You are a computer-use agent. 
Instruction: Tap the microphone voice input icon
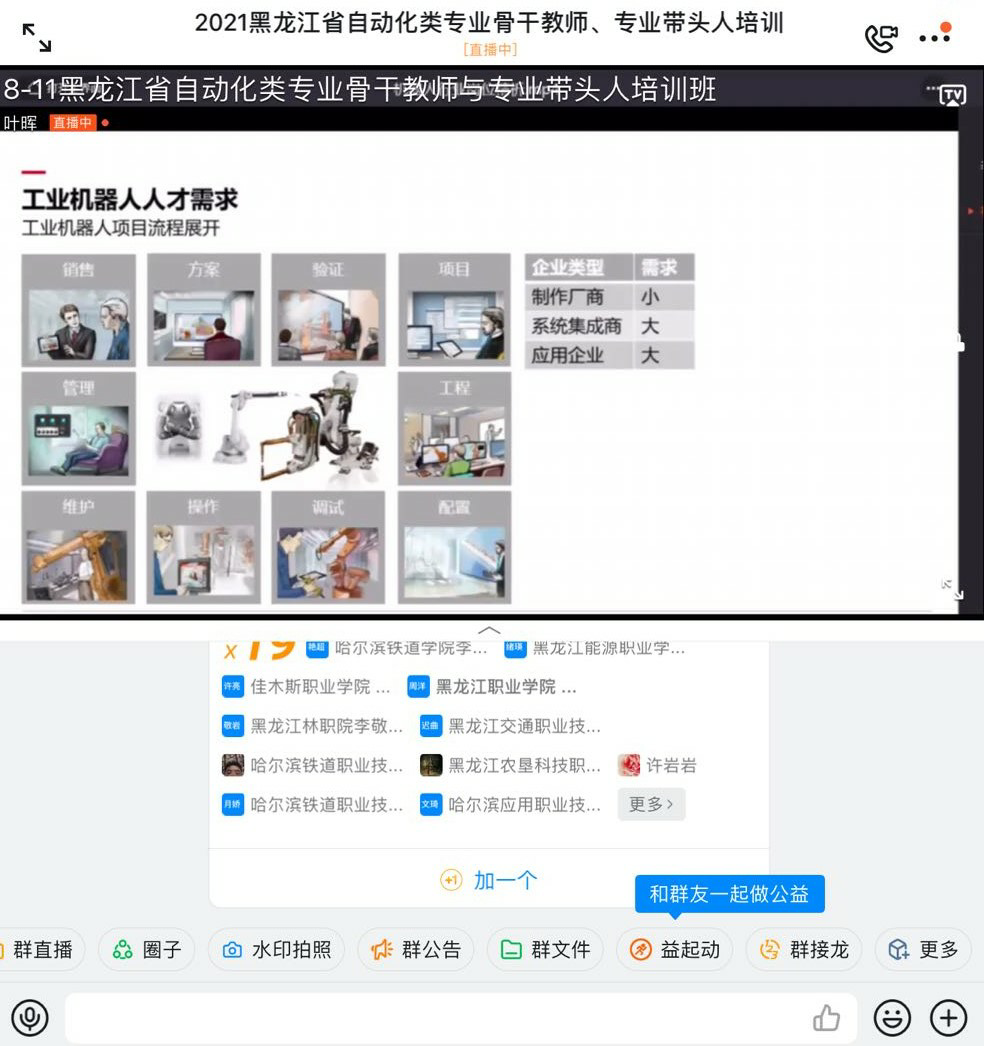tap(30, 1018)
